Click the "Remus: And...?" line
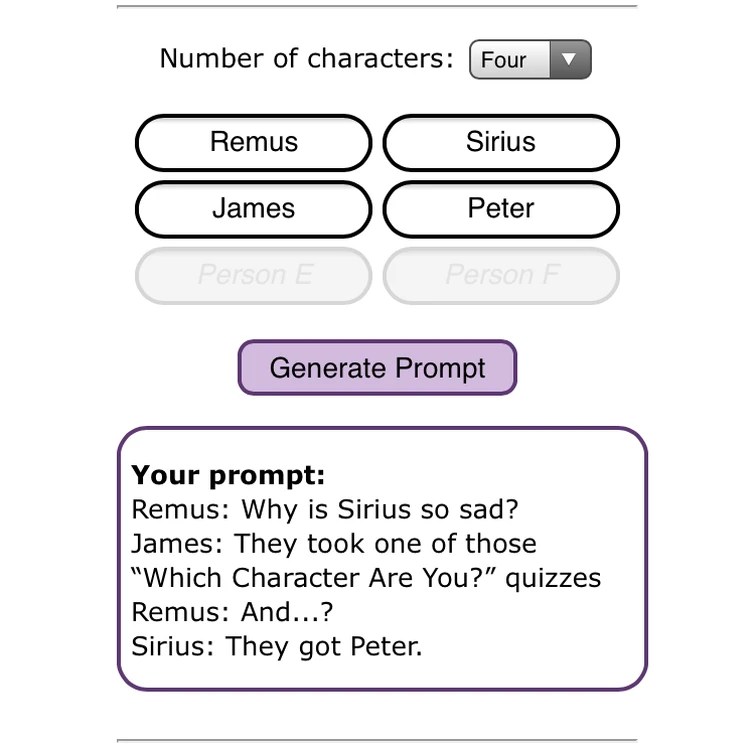The image size is (755, 745). (232, 612)
